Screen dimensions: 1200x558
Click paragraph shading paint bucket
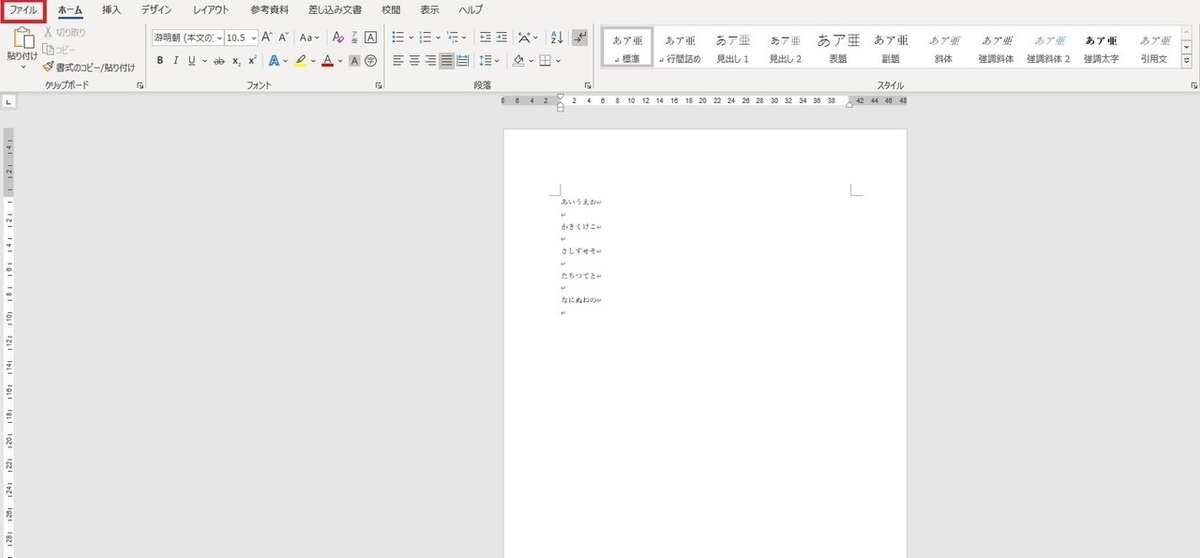click(518, 60)
